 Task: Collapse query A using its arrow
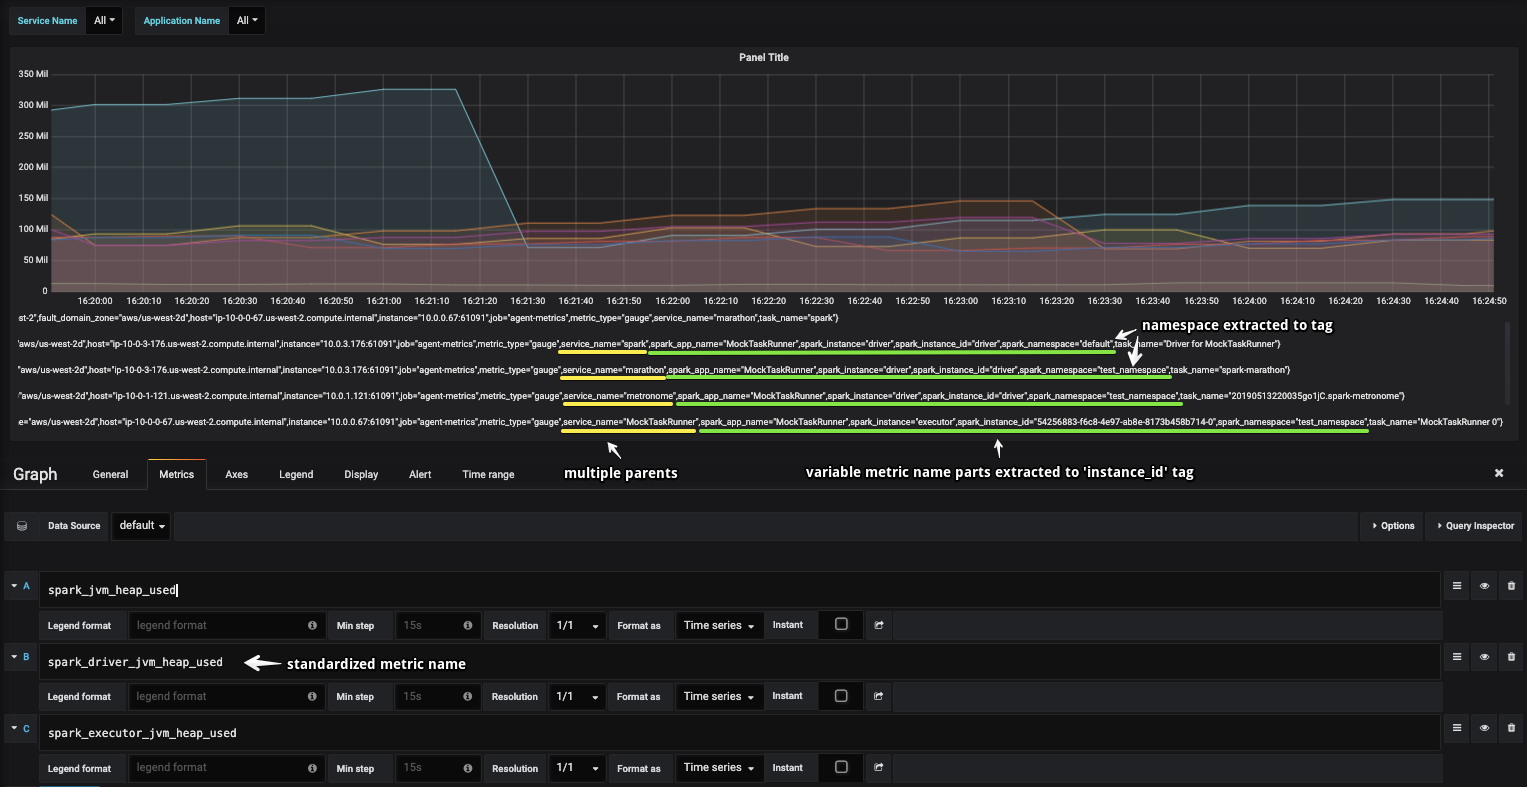(14, 585)
